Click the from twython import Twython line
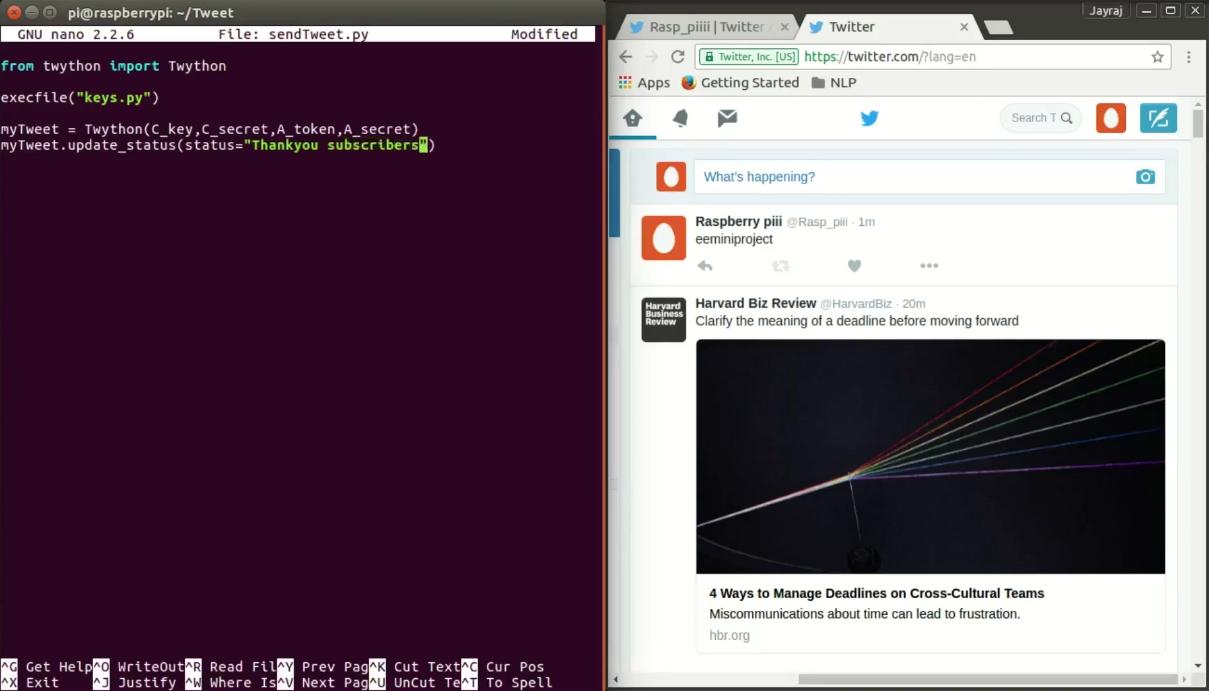1209x691 pixels. point(113,66)
